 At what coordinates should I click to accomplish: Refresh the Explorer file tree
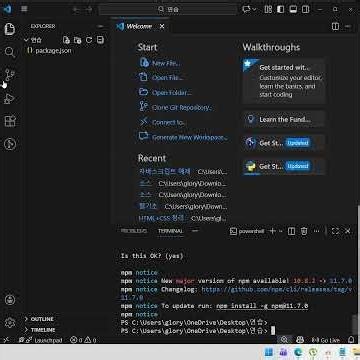pyautogui.click(x=89, y=40)
